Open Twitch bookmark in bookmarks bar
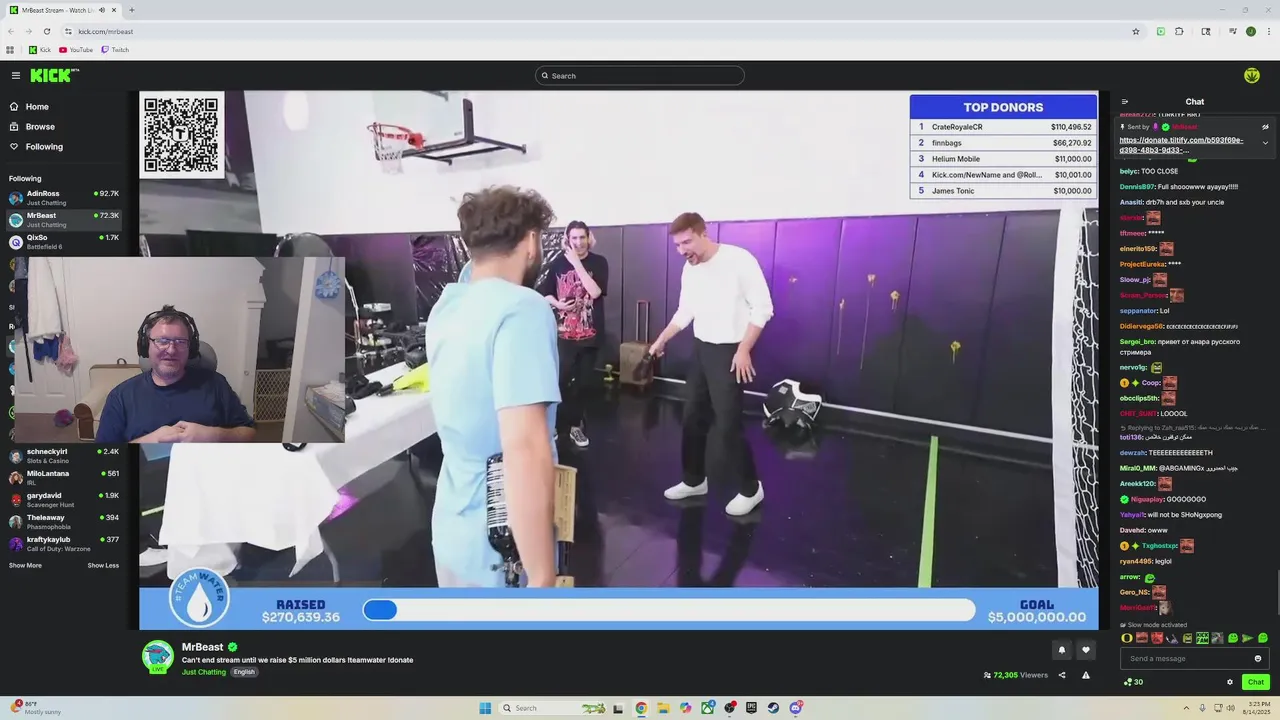The height and width of the screenshot is (720, 1280). pos(115,50)
